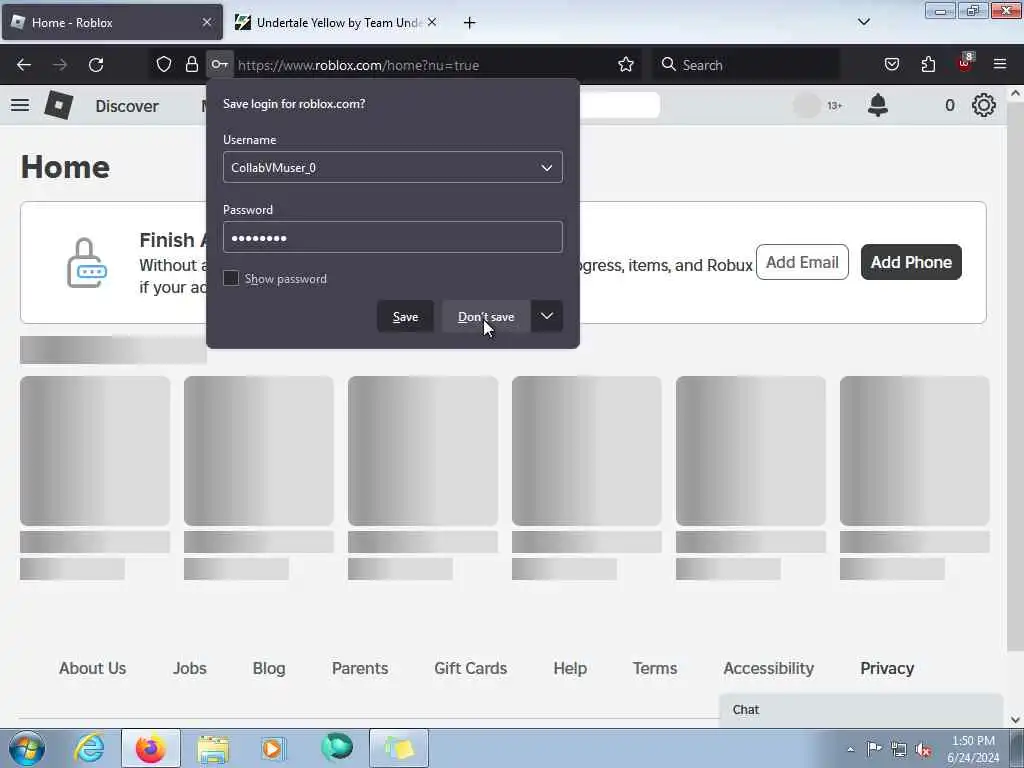Open tracking protection shield icon
Viewport: 1024px width, 768px height.
[x=164, y=64]
